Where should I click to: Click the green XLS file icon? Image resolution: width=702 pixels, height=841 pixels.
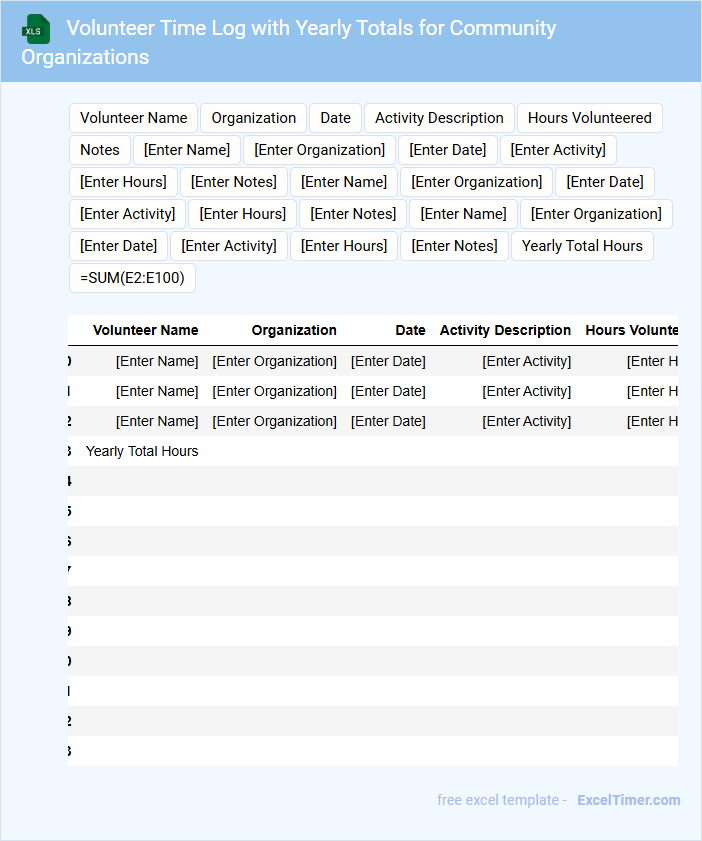click(x=37, y=29)
